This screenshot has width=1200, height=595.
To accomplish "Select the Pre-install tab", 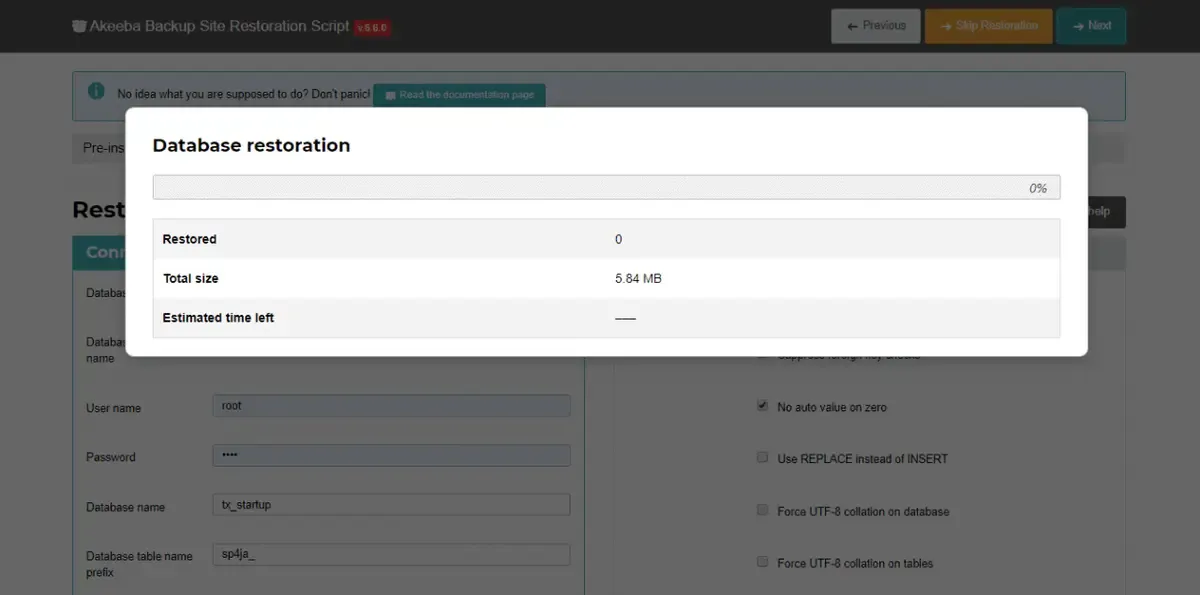I will 100,148.
